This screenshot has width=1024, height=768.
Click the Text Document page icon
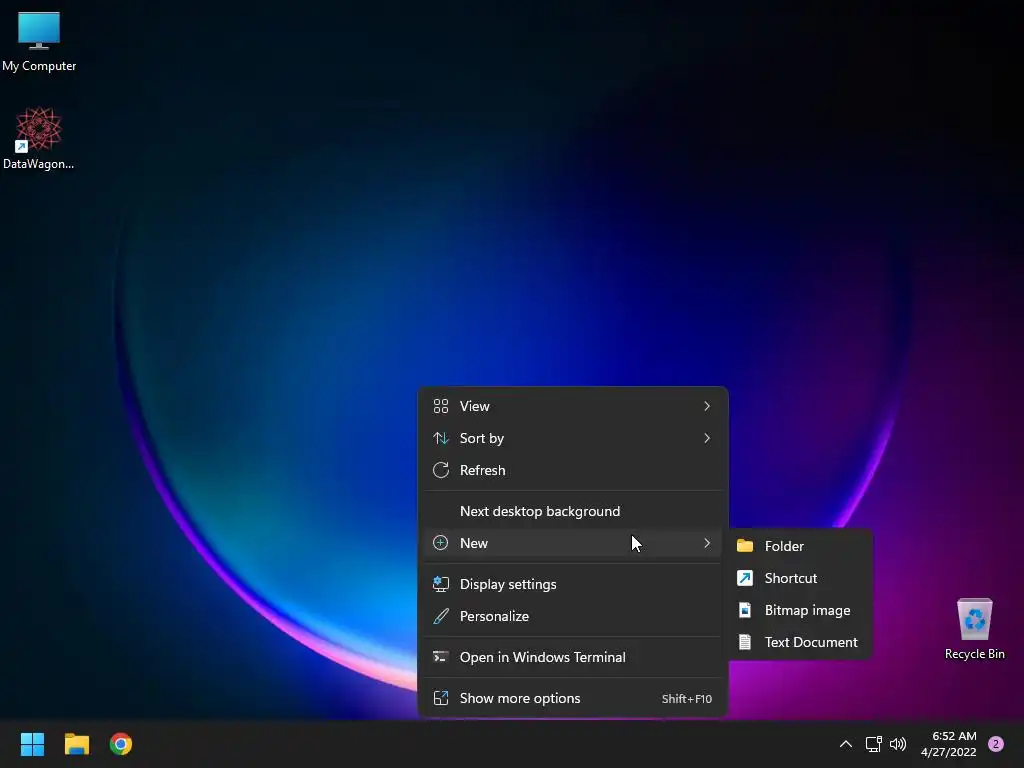[745, 642]
